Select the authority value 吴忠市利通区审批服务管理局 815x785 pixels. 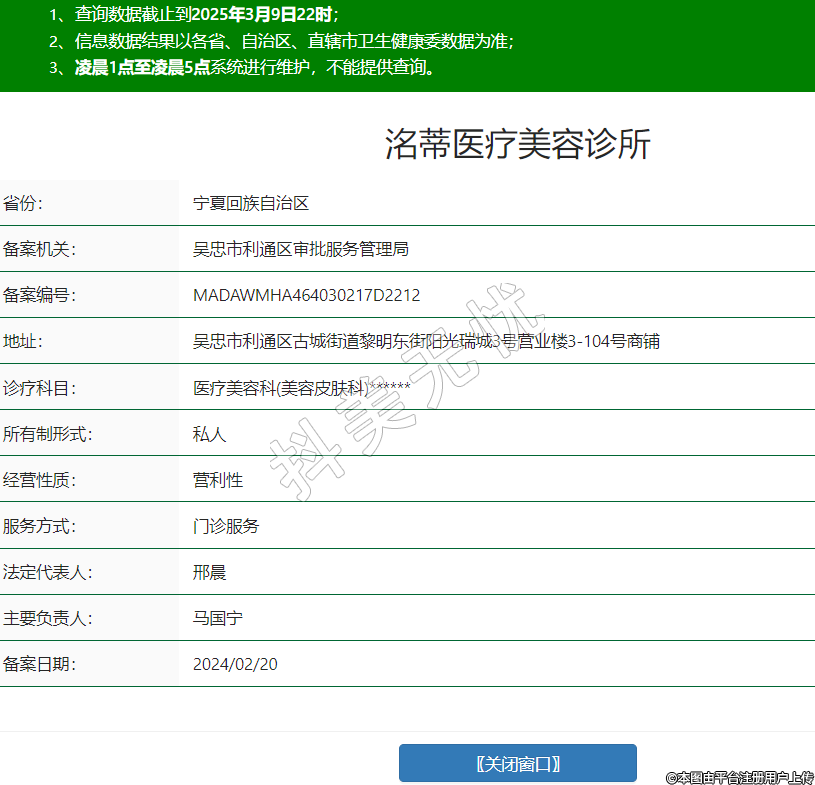[300, 249]
